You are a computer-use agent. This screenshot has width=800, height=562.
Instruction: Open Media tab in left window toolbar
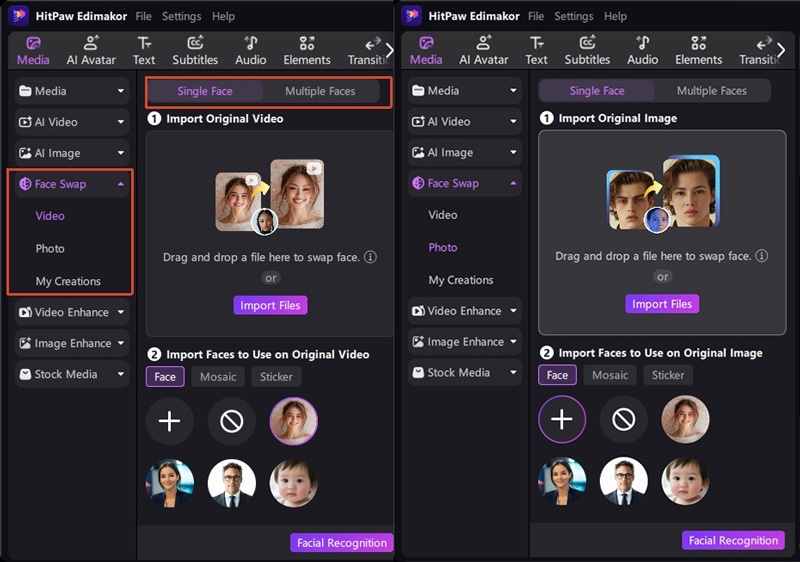tap(33, 50)
